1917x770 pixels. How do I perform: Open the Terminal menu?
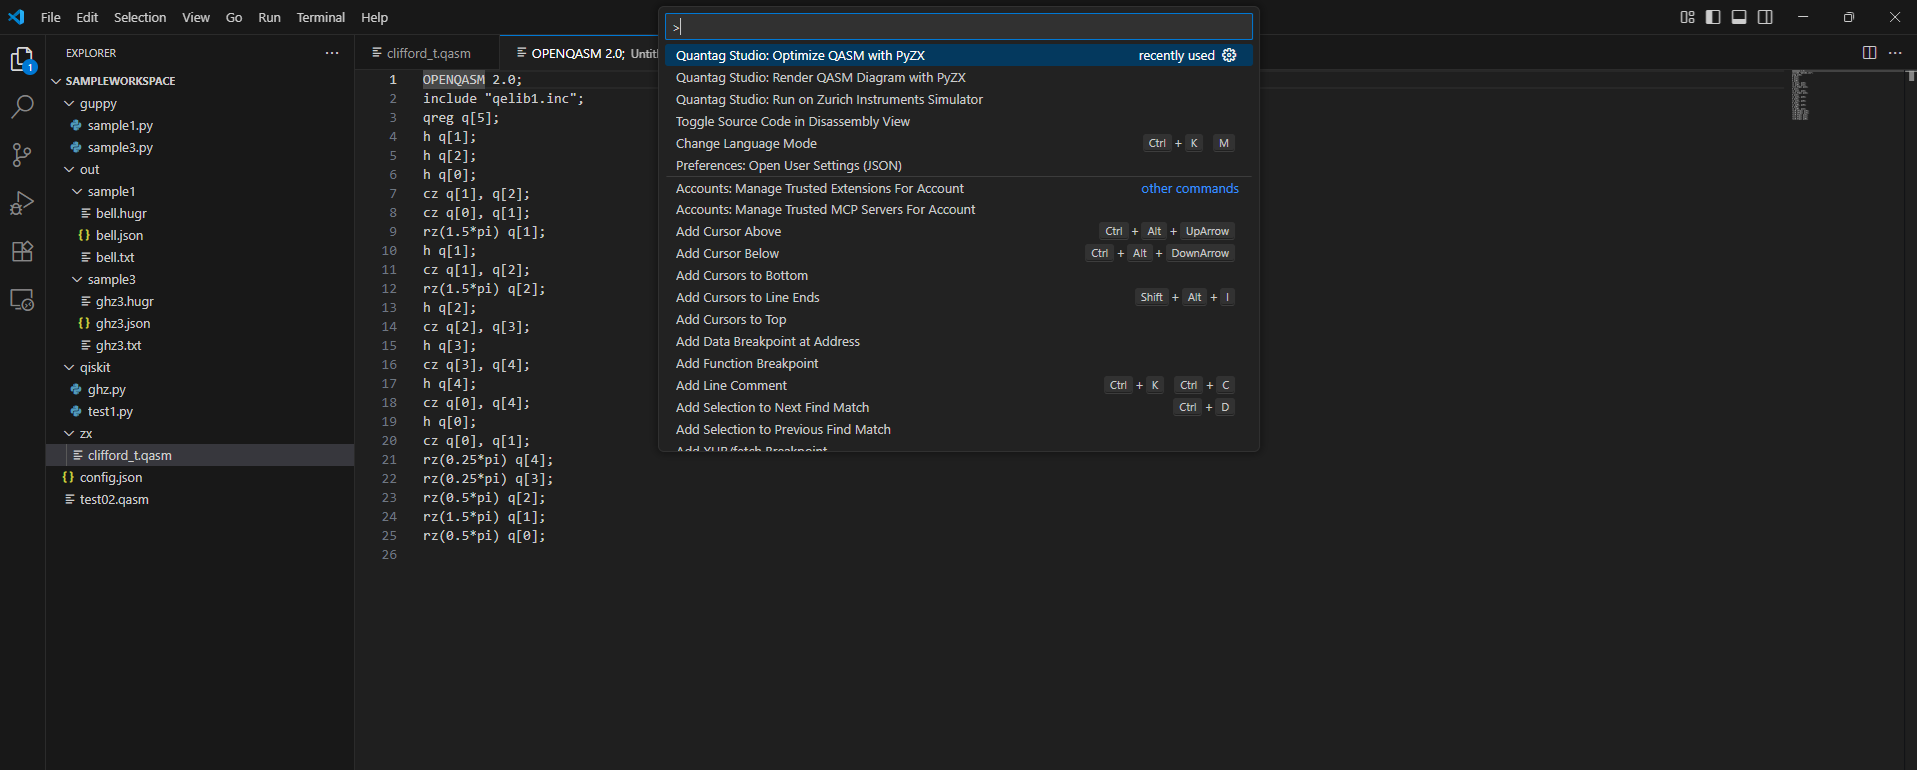coord(320,17)
